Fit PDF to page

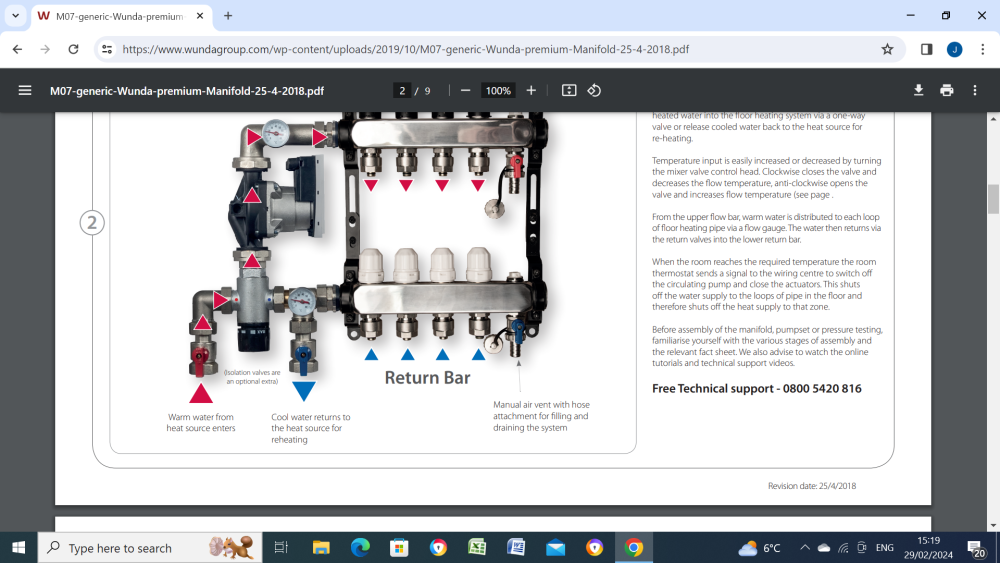click(x=568, y=91)
